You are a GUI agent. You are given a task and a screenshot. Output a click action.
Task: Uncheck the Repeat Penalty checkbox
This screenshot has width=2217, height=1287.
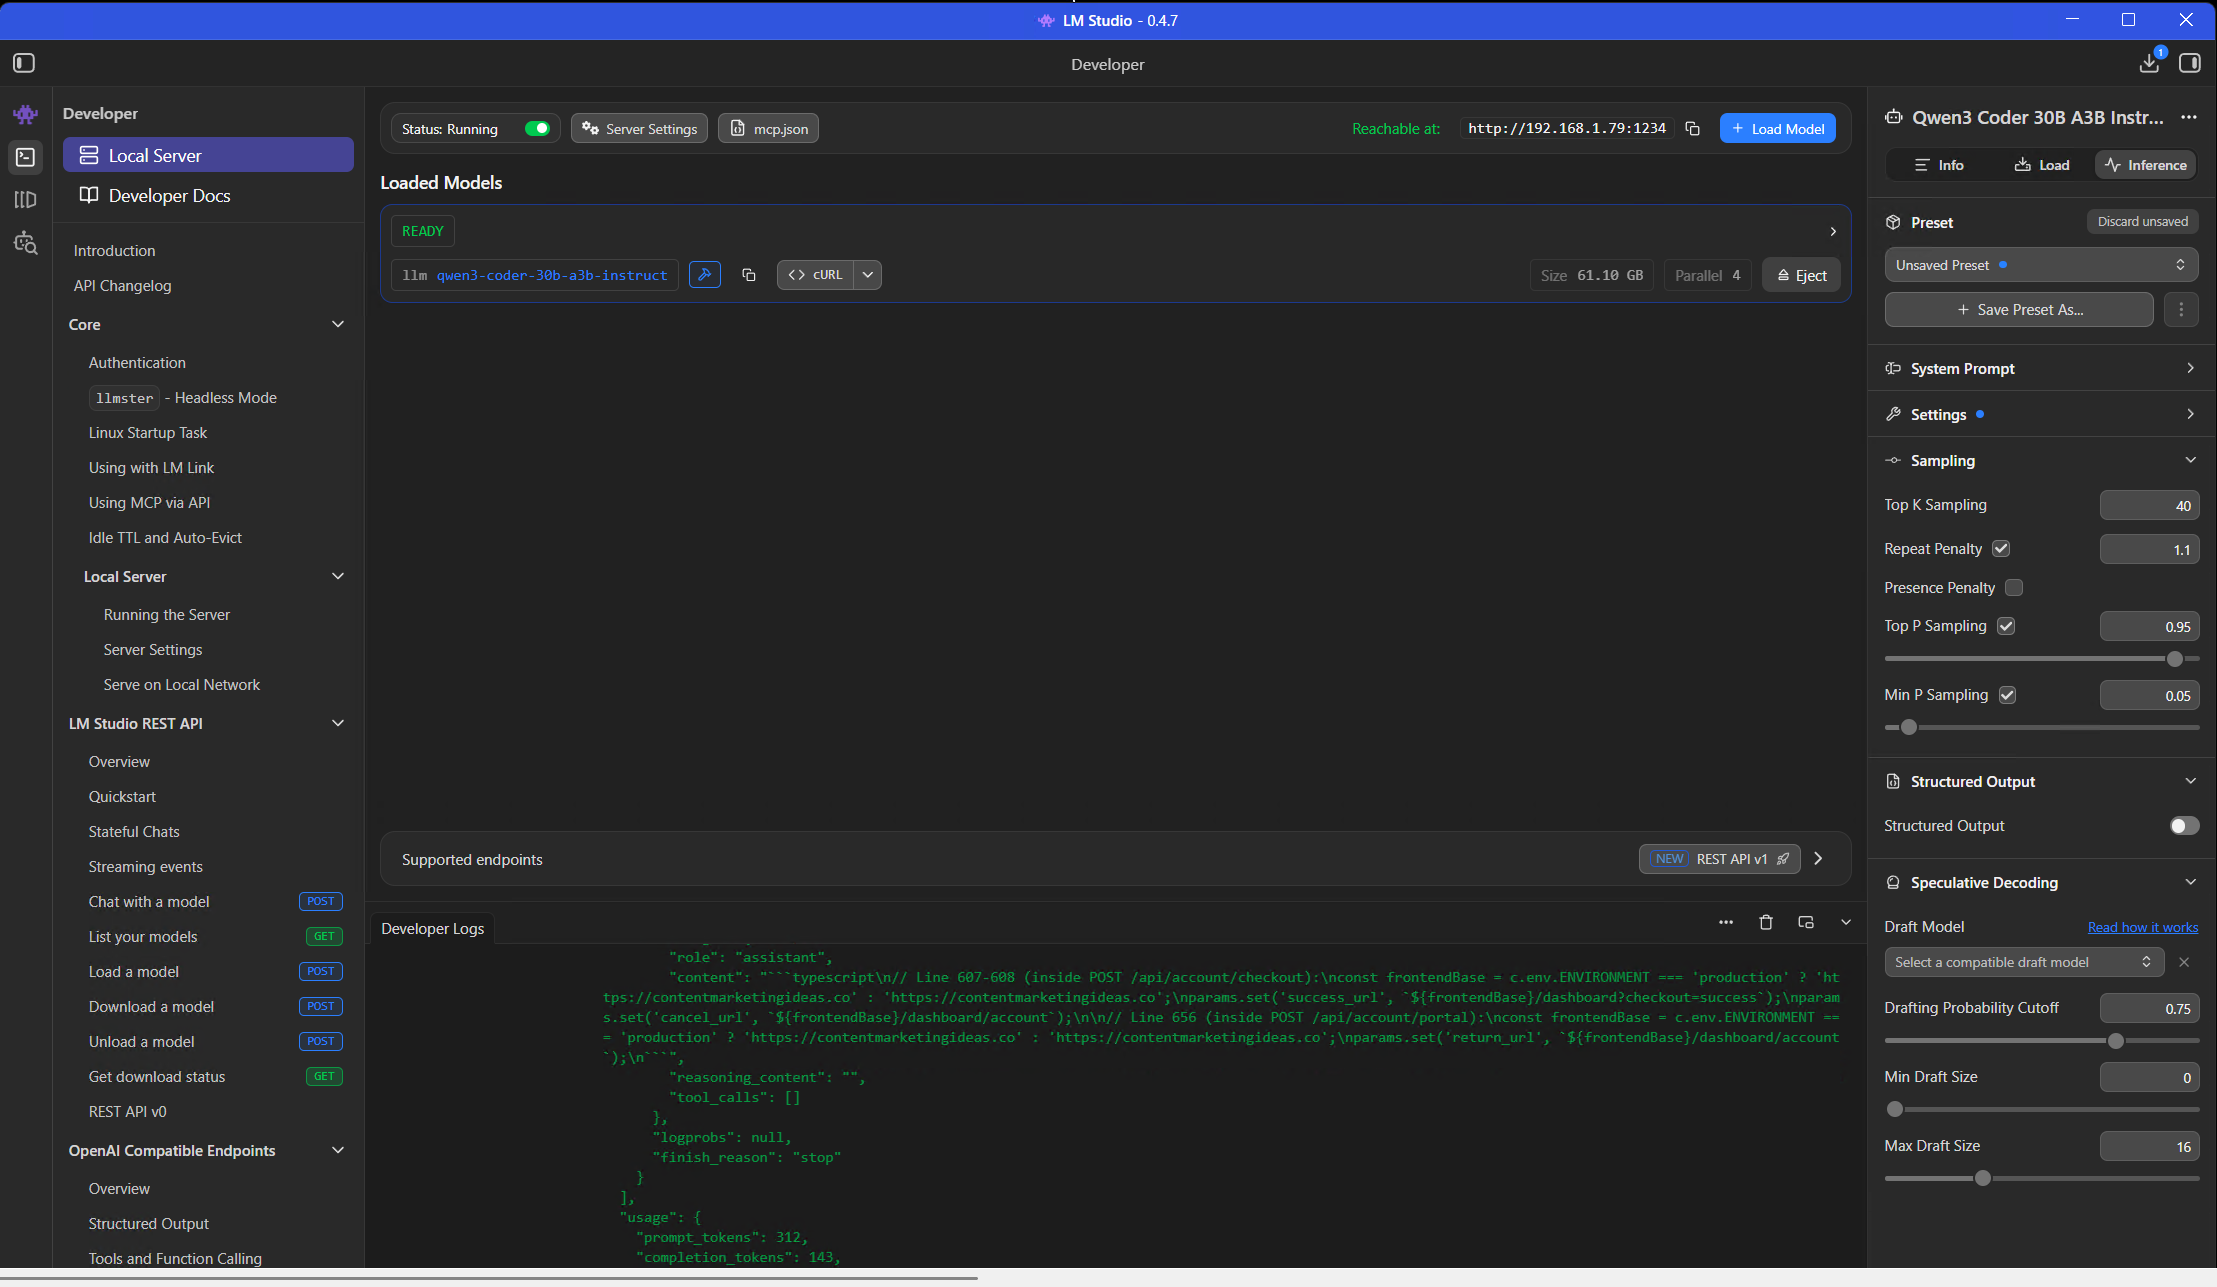(2001, 548)
